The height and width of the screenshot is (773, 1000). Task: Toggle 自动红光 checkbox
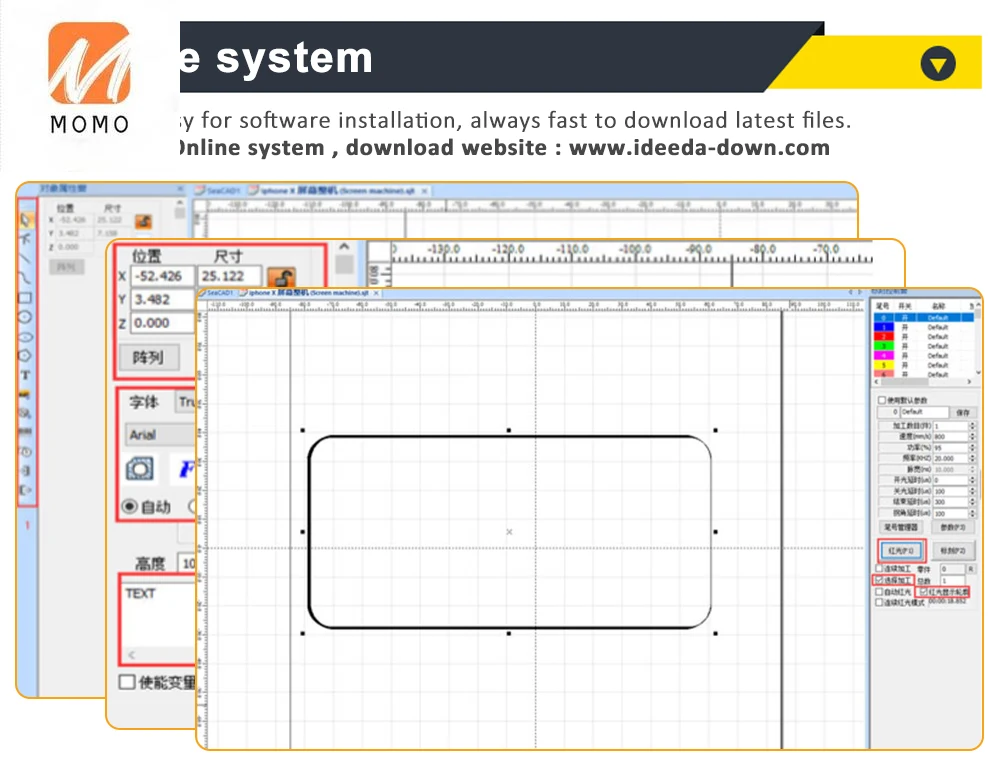(879, 592)
